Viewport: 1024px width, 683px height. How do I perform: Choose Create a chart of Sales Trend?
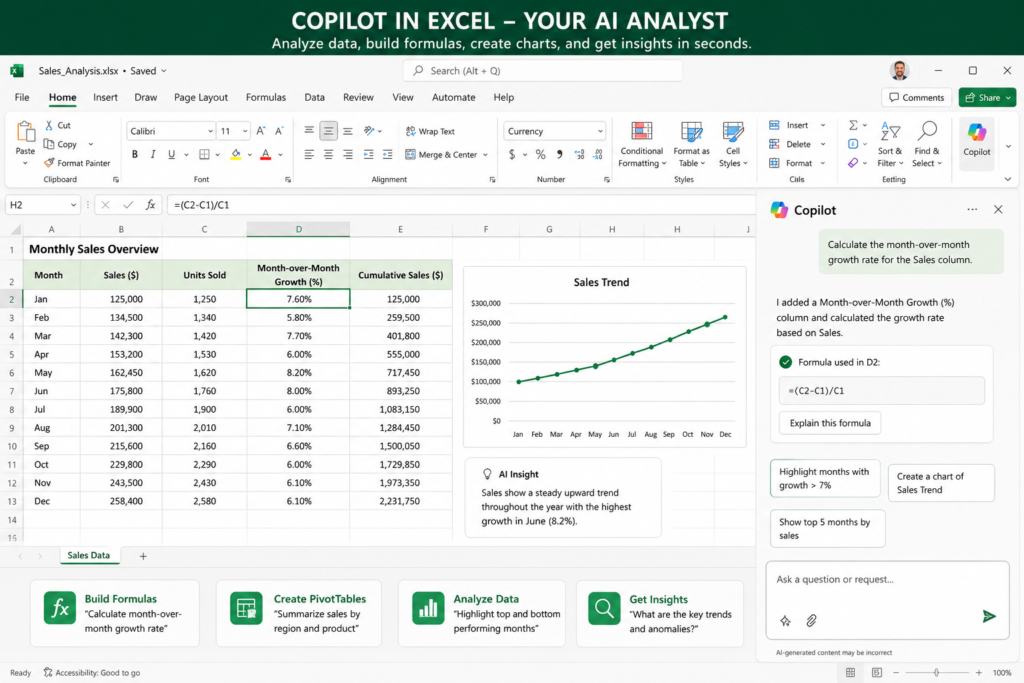coord(941,483)
